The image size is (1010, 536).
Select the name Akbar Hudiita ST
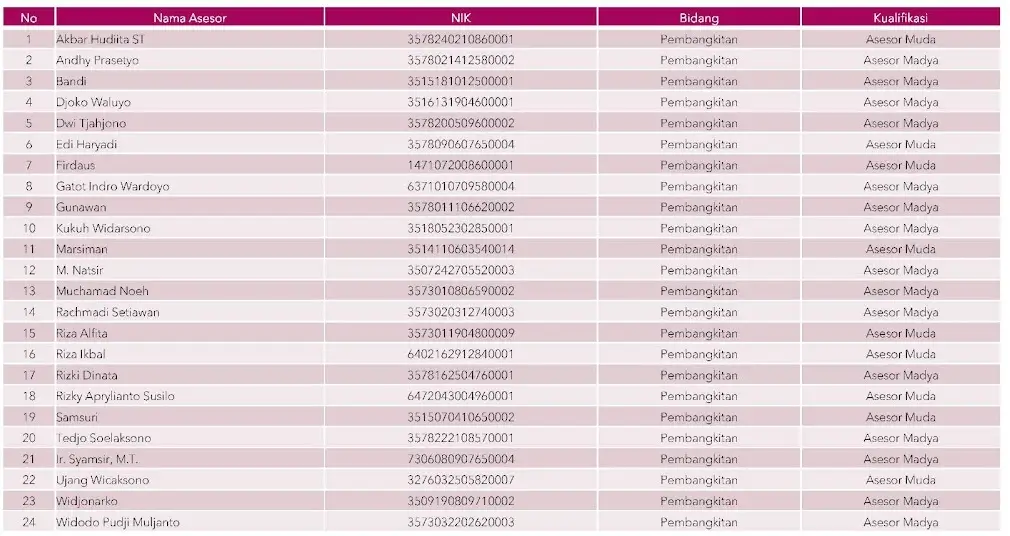coord(100,39)
